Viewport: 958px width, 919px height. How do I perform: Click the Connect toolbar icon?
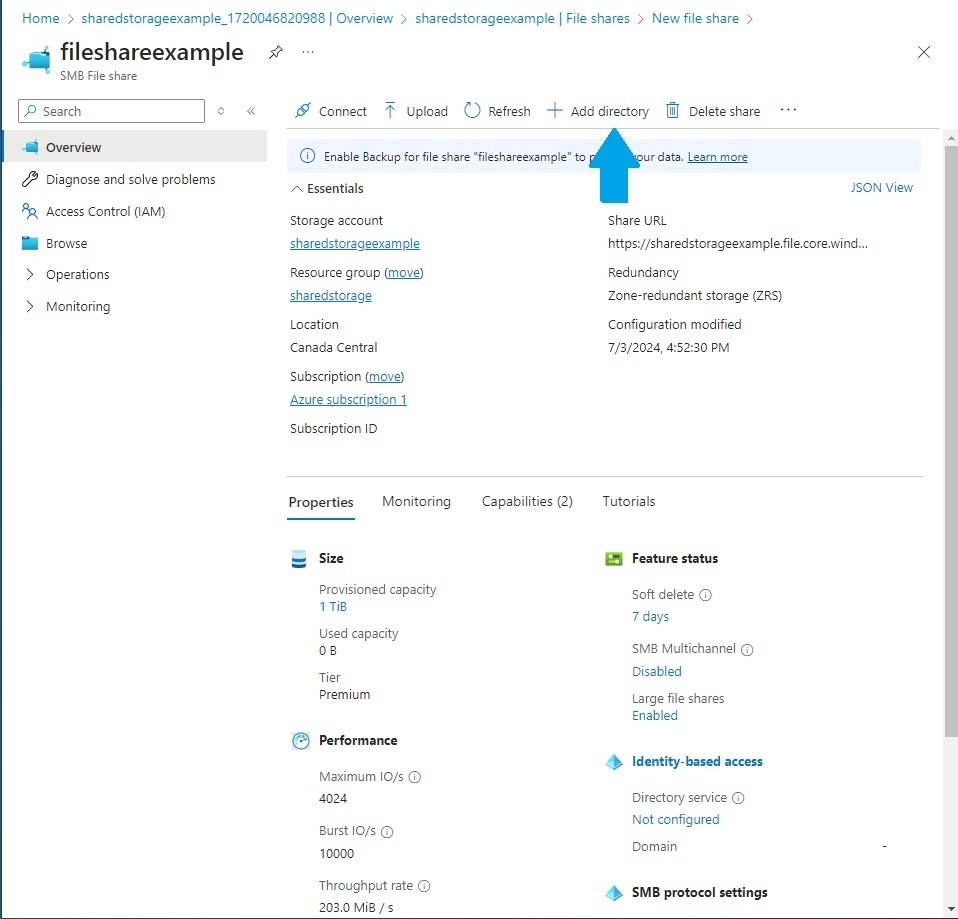point(302,111)
